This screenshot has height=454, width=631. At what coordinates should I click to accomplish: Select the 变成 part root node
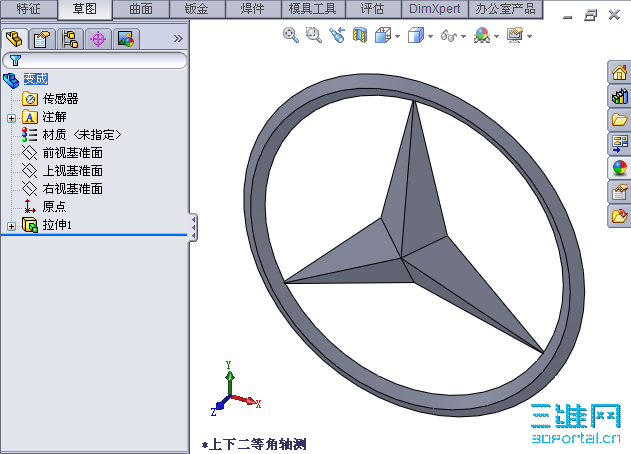35,79
